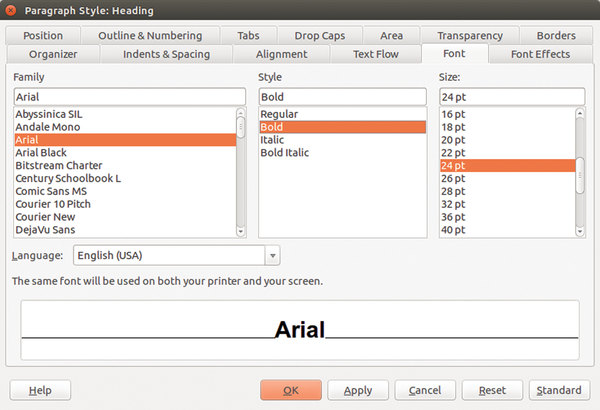Select the Font tab
Image resolution: width=600 pixels, height=410 pixels.
point(455,54)
